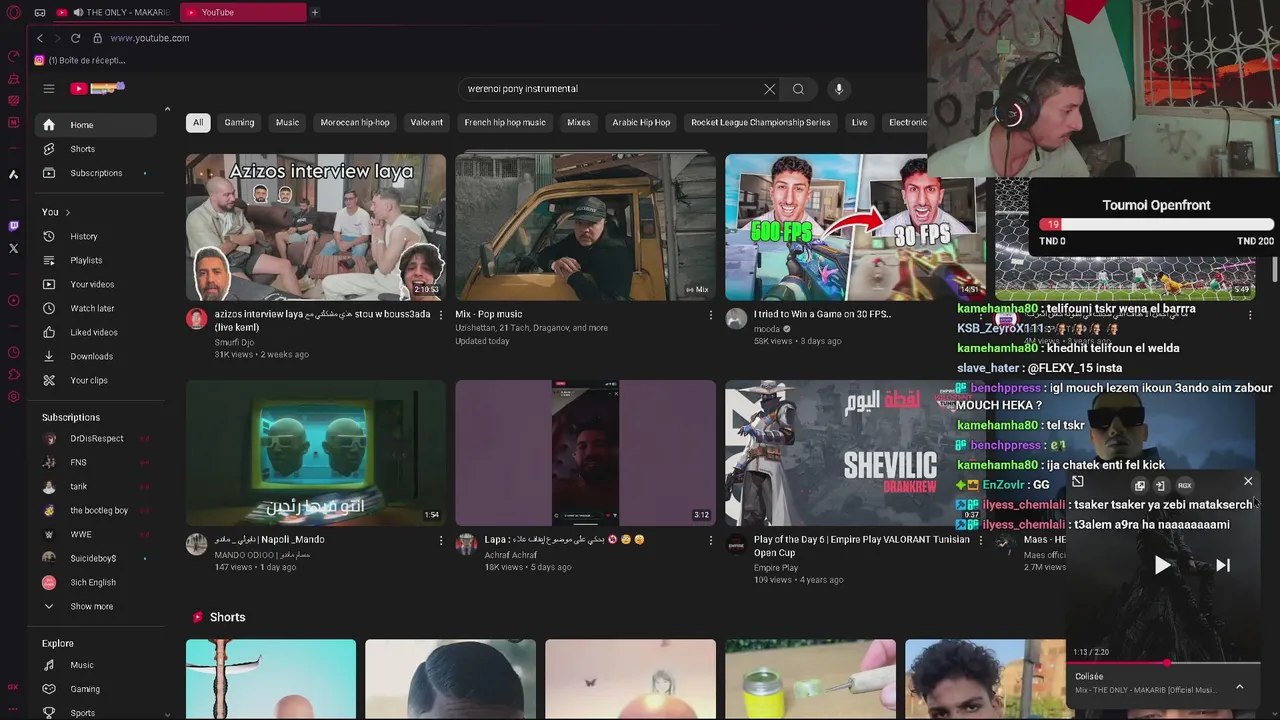Open Twitch from the Opera sidebar
Screen dimensions: 1280x720
(x=13, y=226)
